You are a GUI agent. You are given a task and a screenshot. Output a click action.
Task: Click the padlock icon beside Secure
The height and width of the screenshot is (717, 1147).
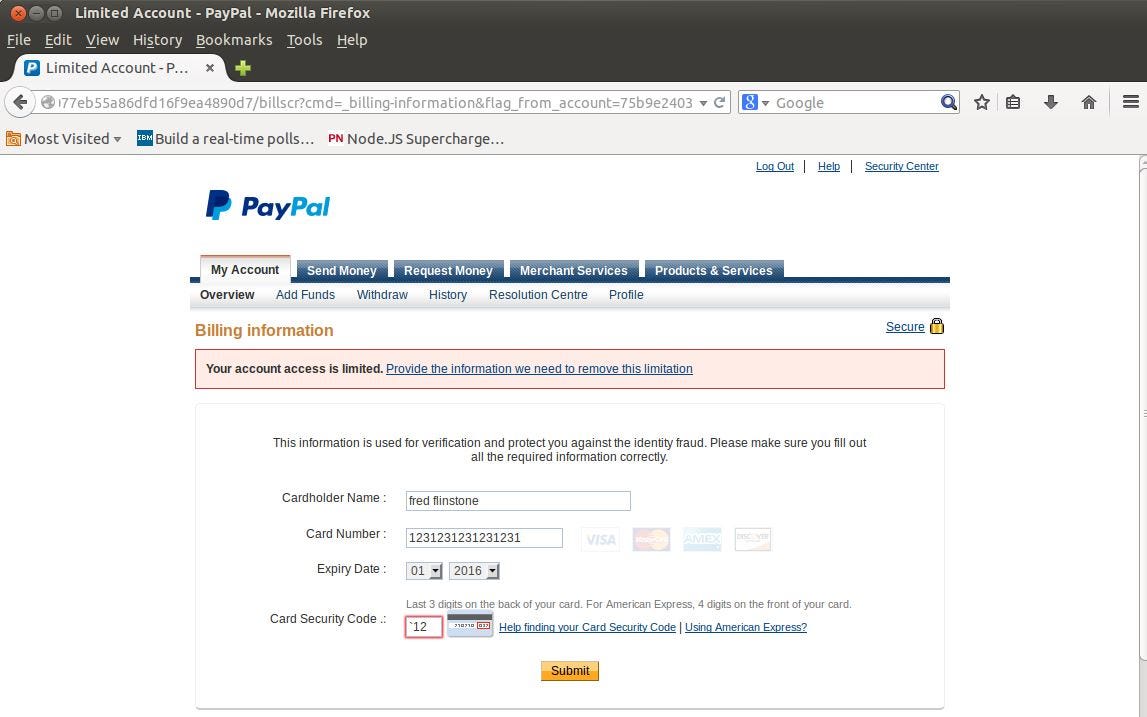pyautogui.click(x=936, y=326)
